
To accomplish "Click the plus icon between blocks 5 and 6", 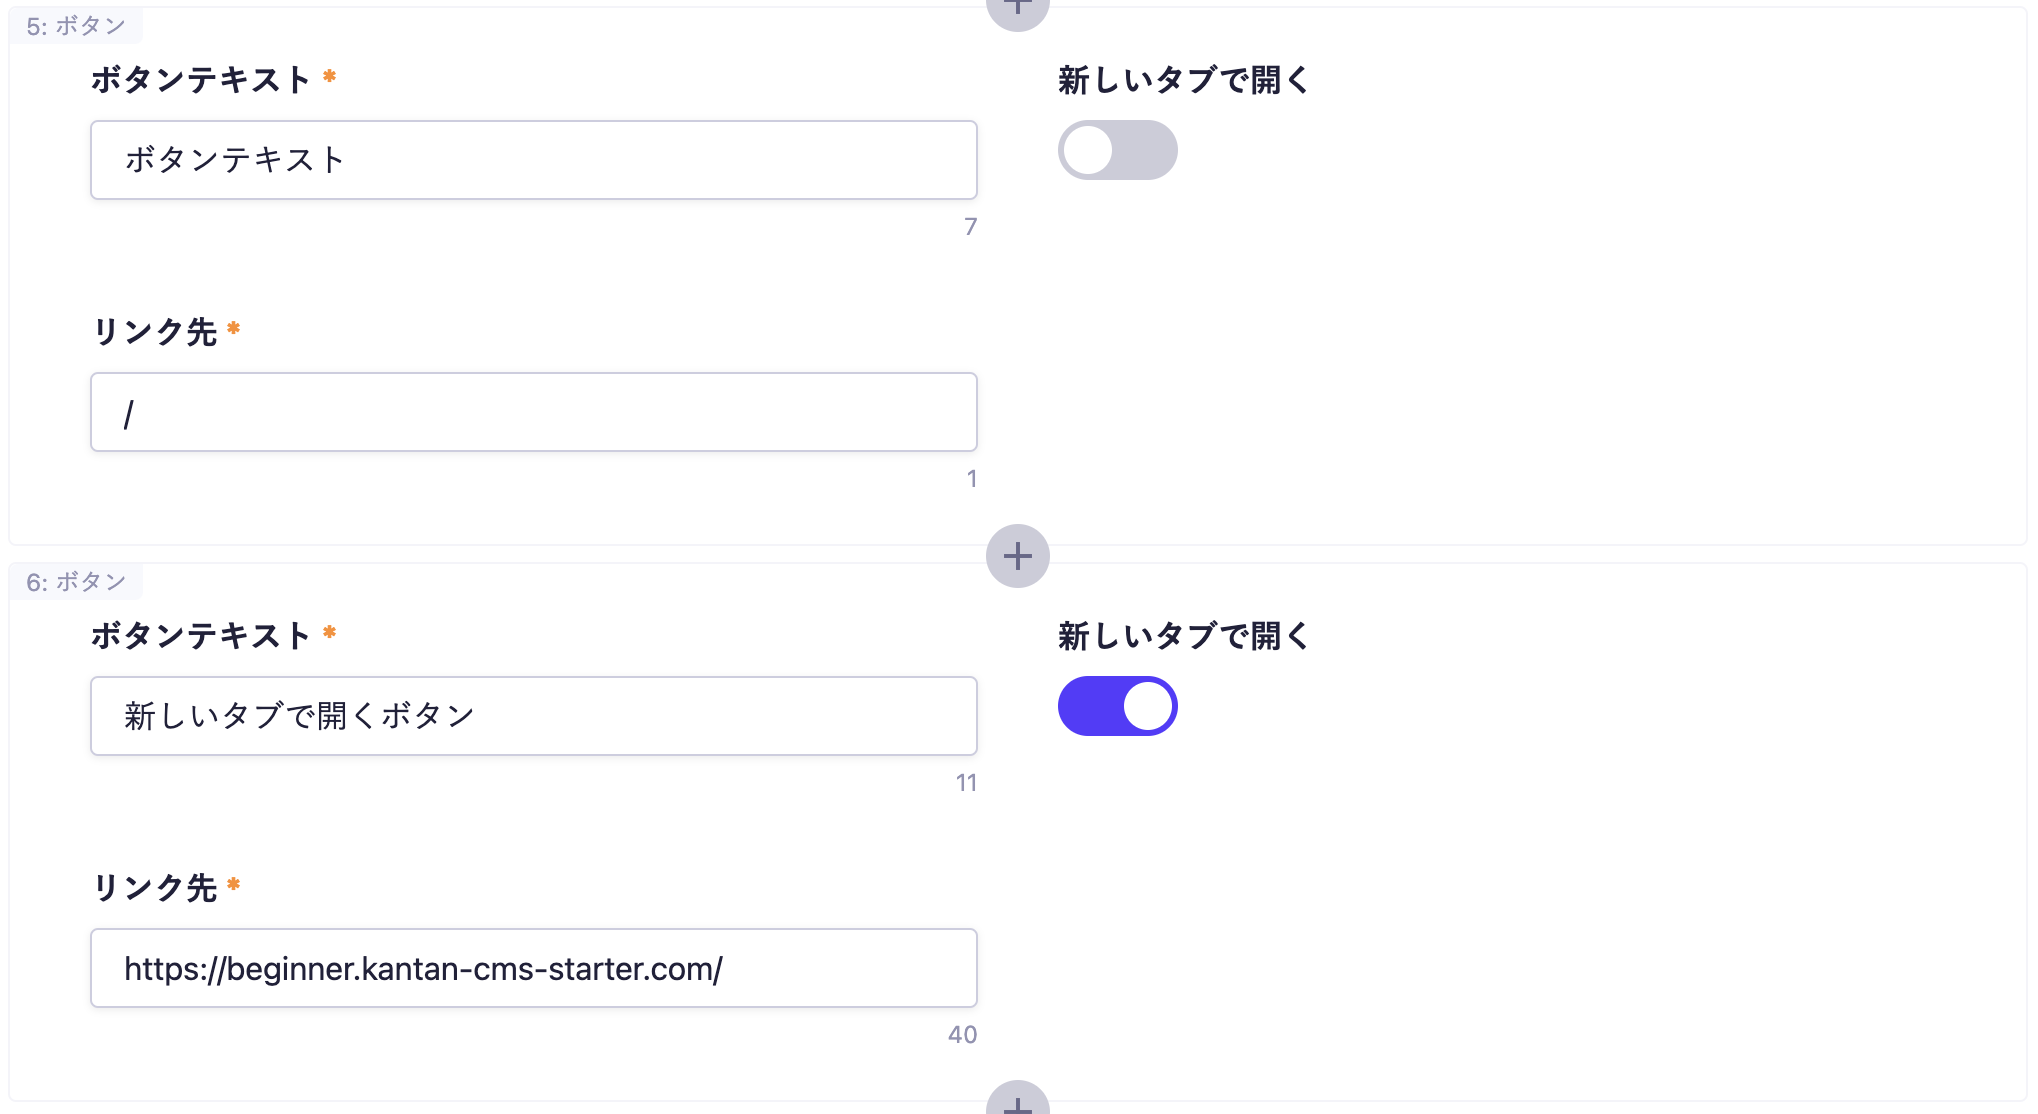I will click(x=1017, y=556).
